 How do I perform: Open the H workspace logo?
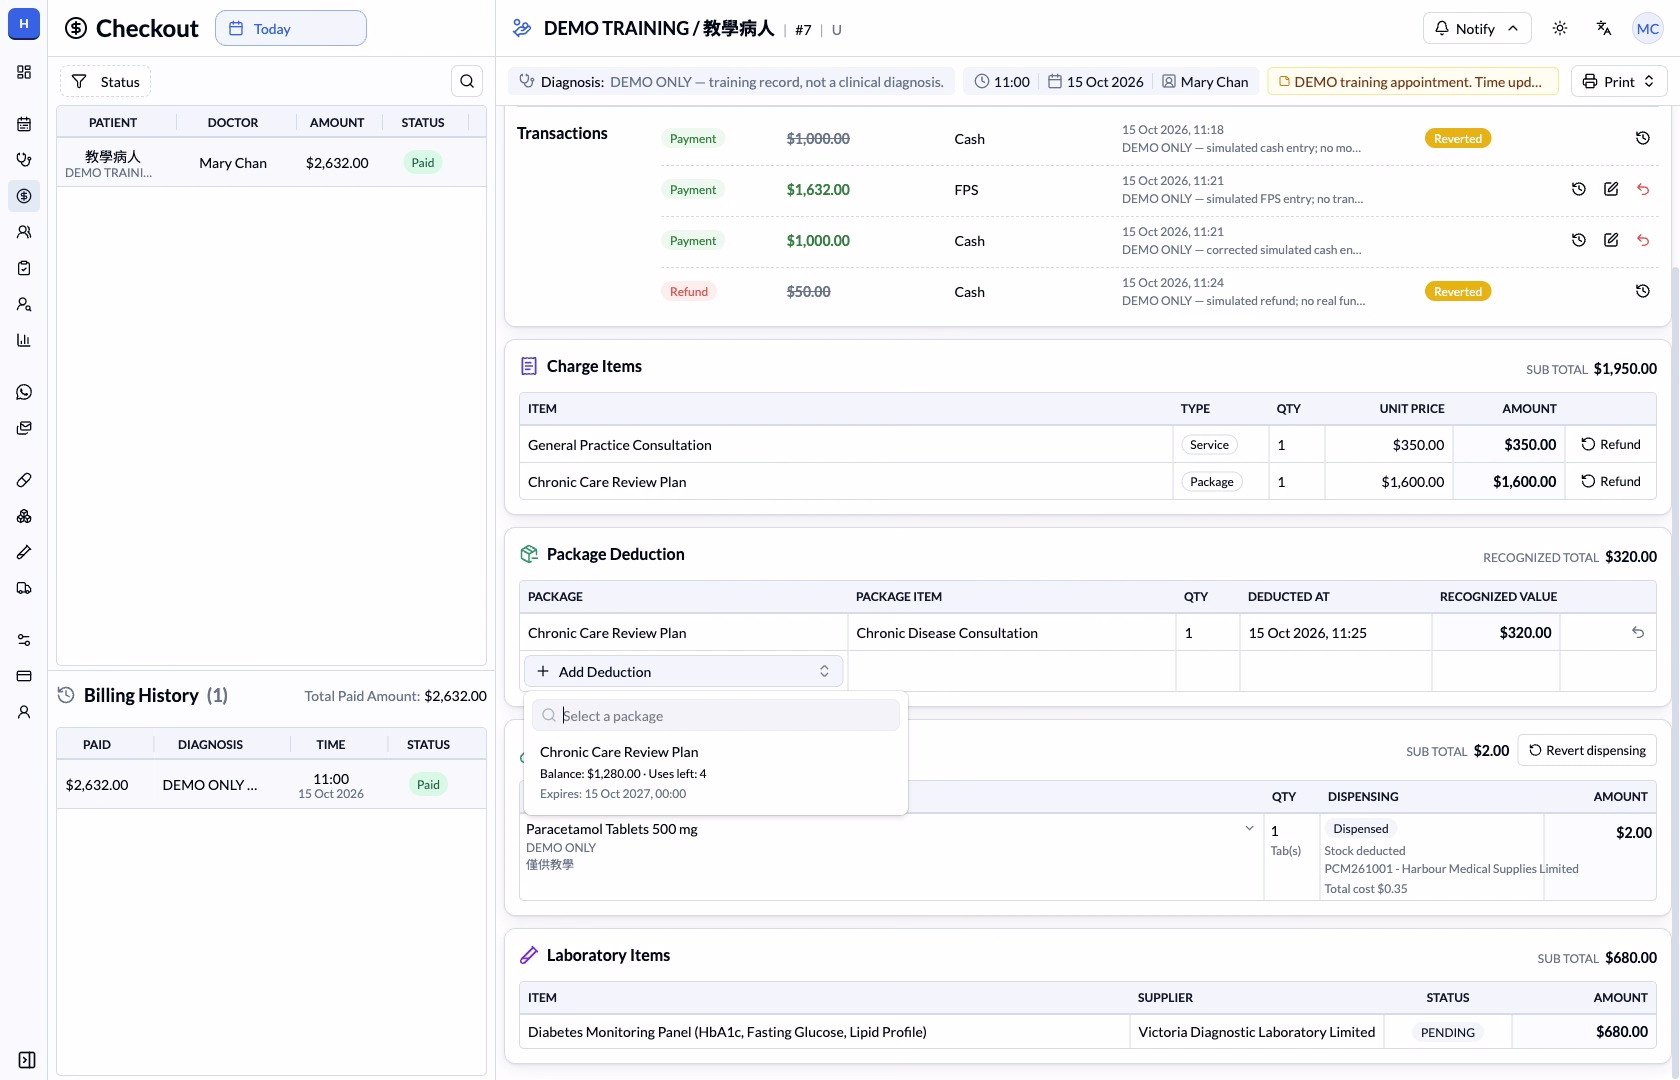click(x=24, y=24)
